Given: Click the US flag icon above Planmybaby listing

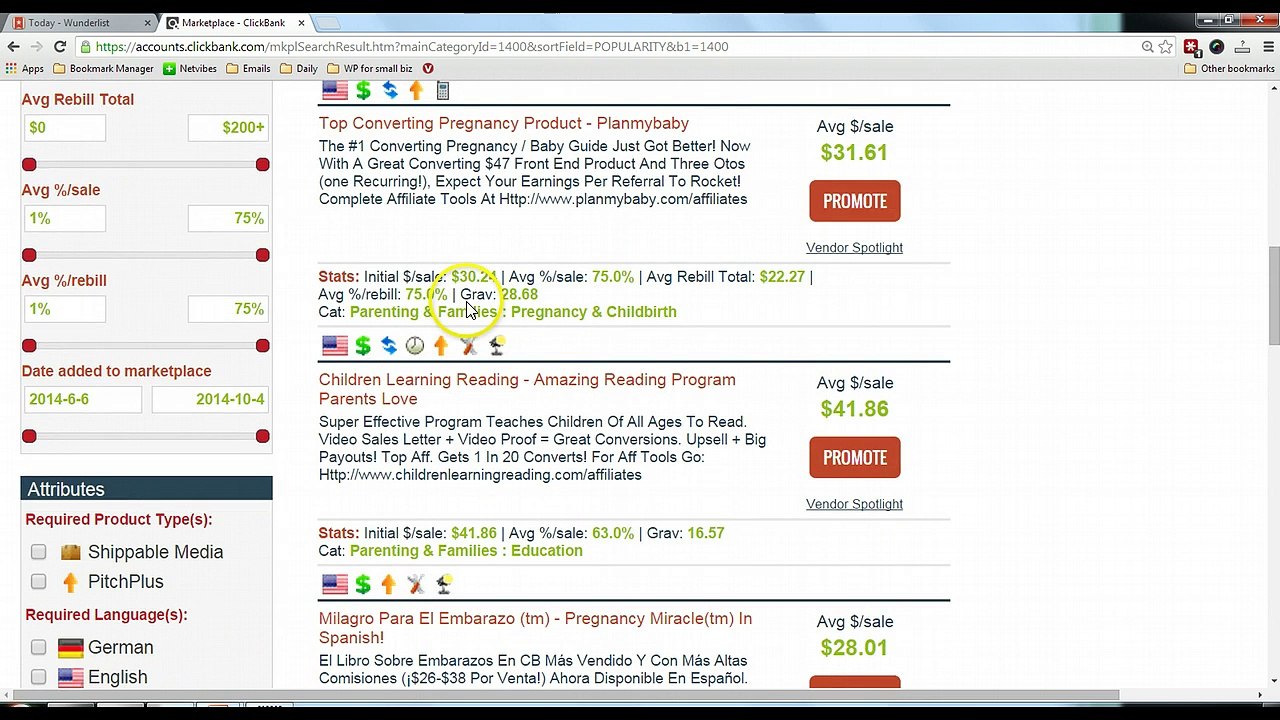Looking at the screenshot, I should pyautogui.click(x=335, y=91).
